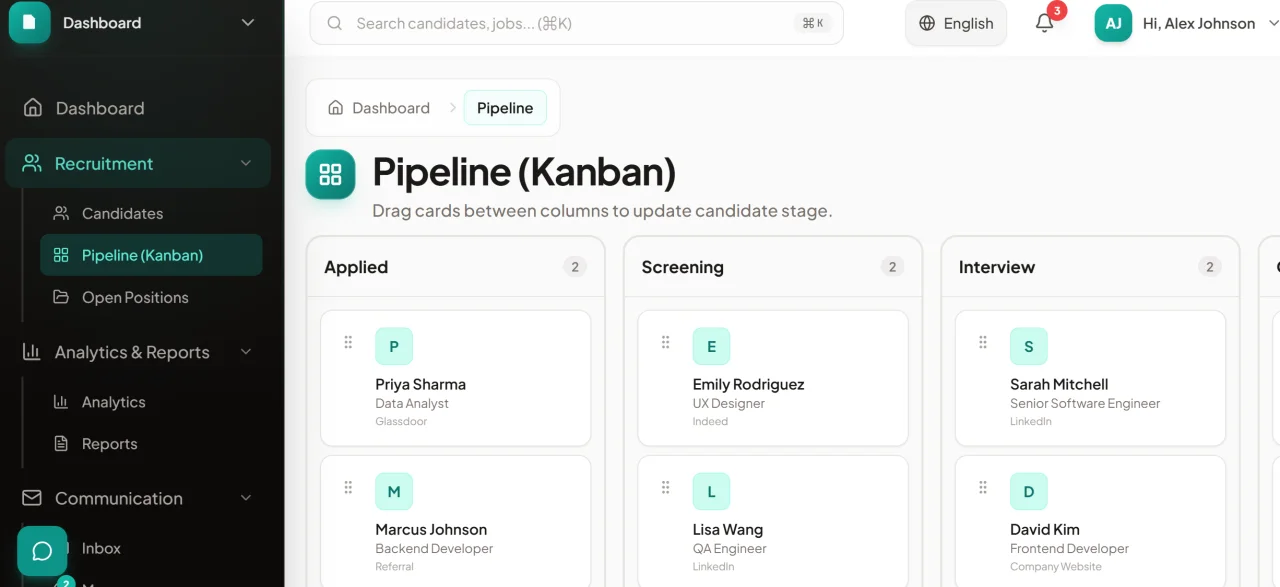The width and height of the screenshot is (1280, 587).
Task: Click the AJ user avatar
Action: [1113, 23]
